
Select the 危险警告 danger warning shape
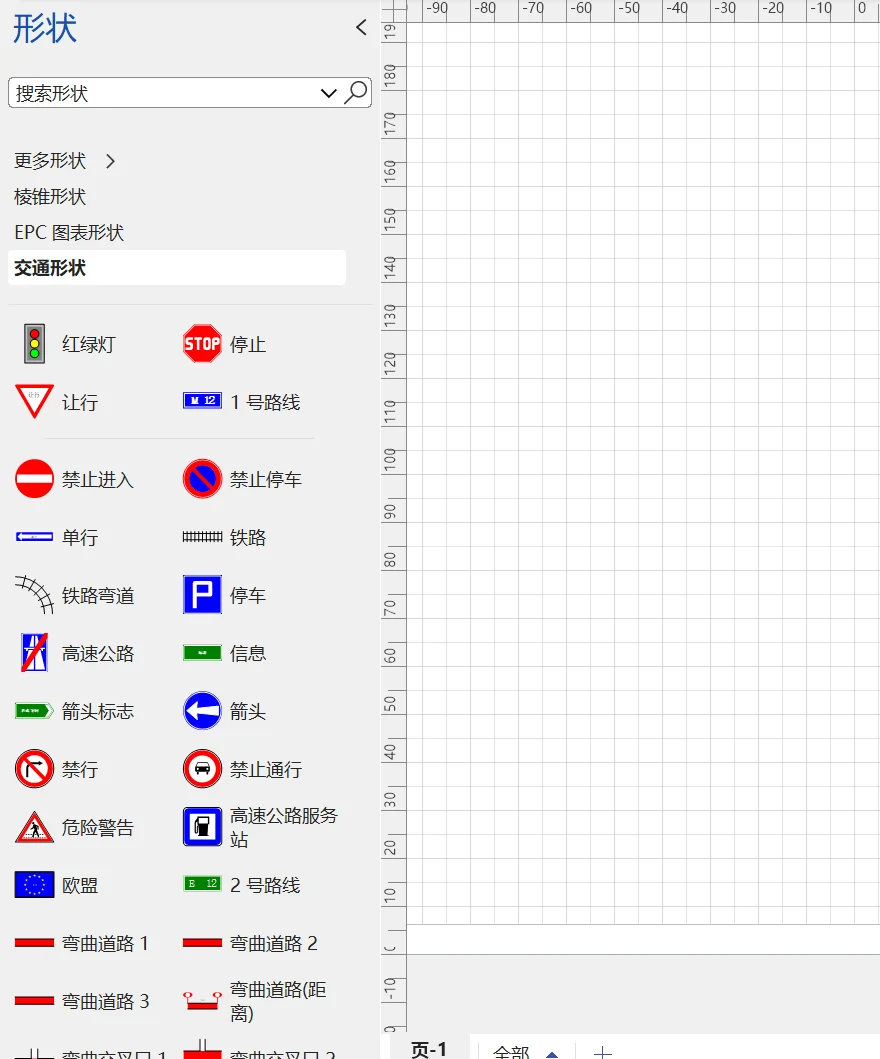coord(33,827)
